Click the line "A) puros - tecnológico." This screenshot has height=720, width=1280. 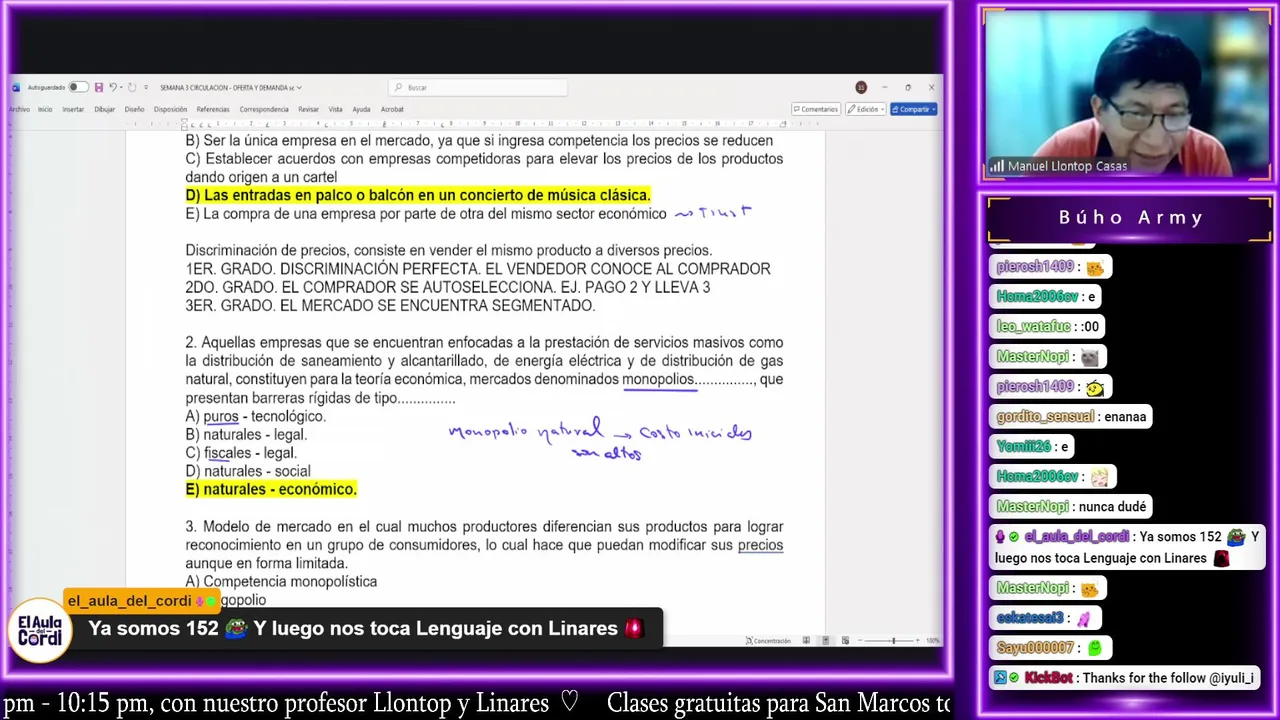pos(255,416)
